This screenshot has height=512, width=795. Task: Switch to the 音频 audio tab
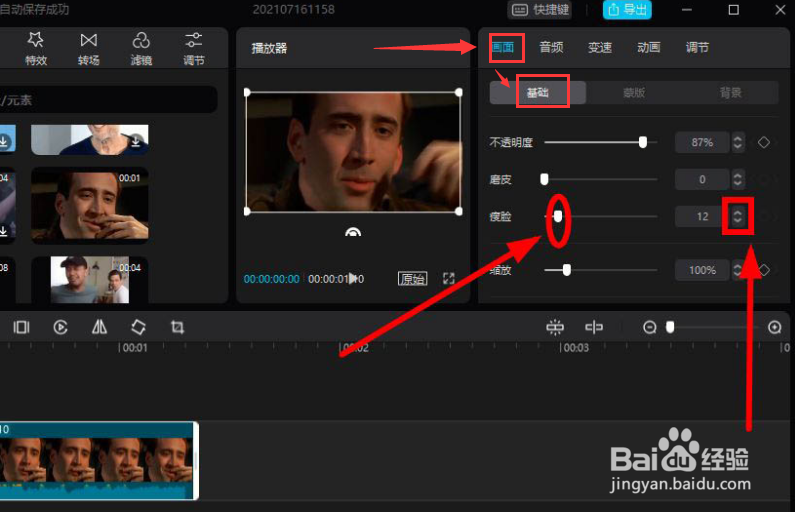(x=551, y=48)
